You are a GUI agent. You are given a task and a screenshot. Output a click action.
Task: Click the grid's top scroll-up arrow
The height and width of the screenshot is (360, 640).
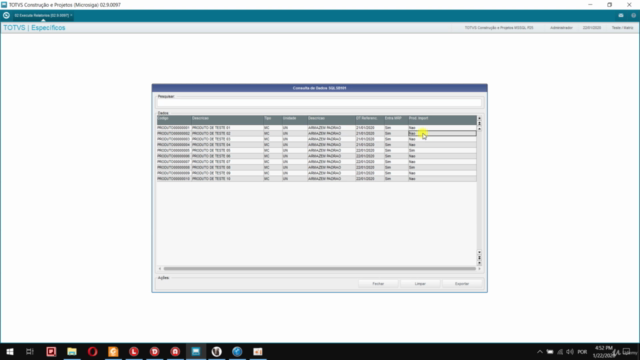pos(479,118)
